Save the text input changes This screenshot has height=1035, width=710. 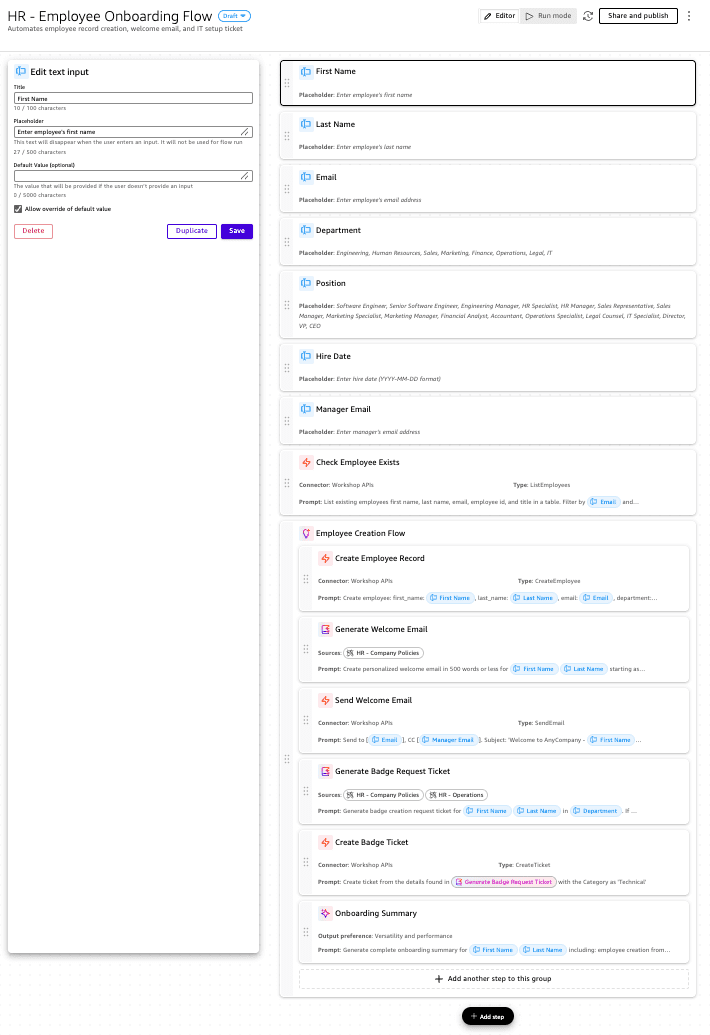(237, 231)
